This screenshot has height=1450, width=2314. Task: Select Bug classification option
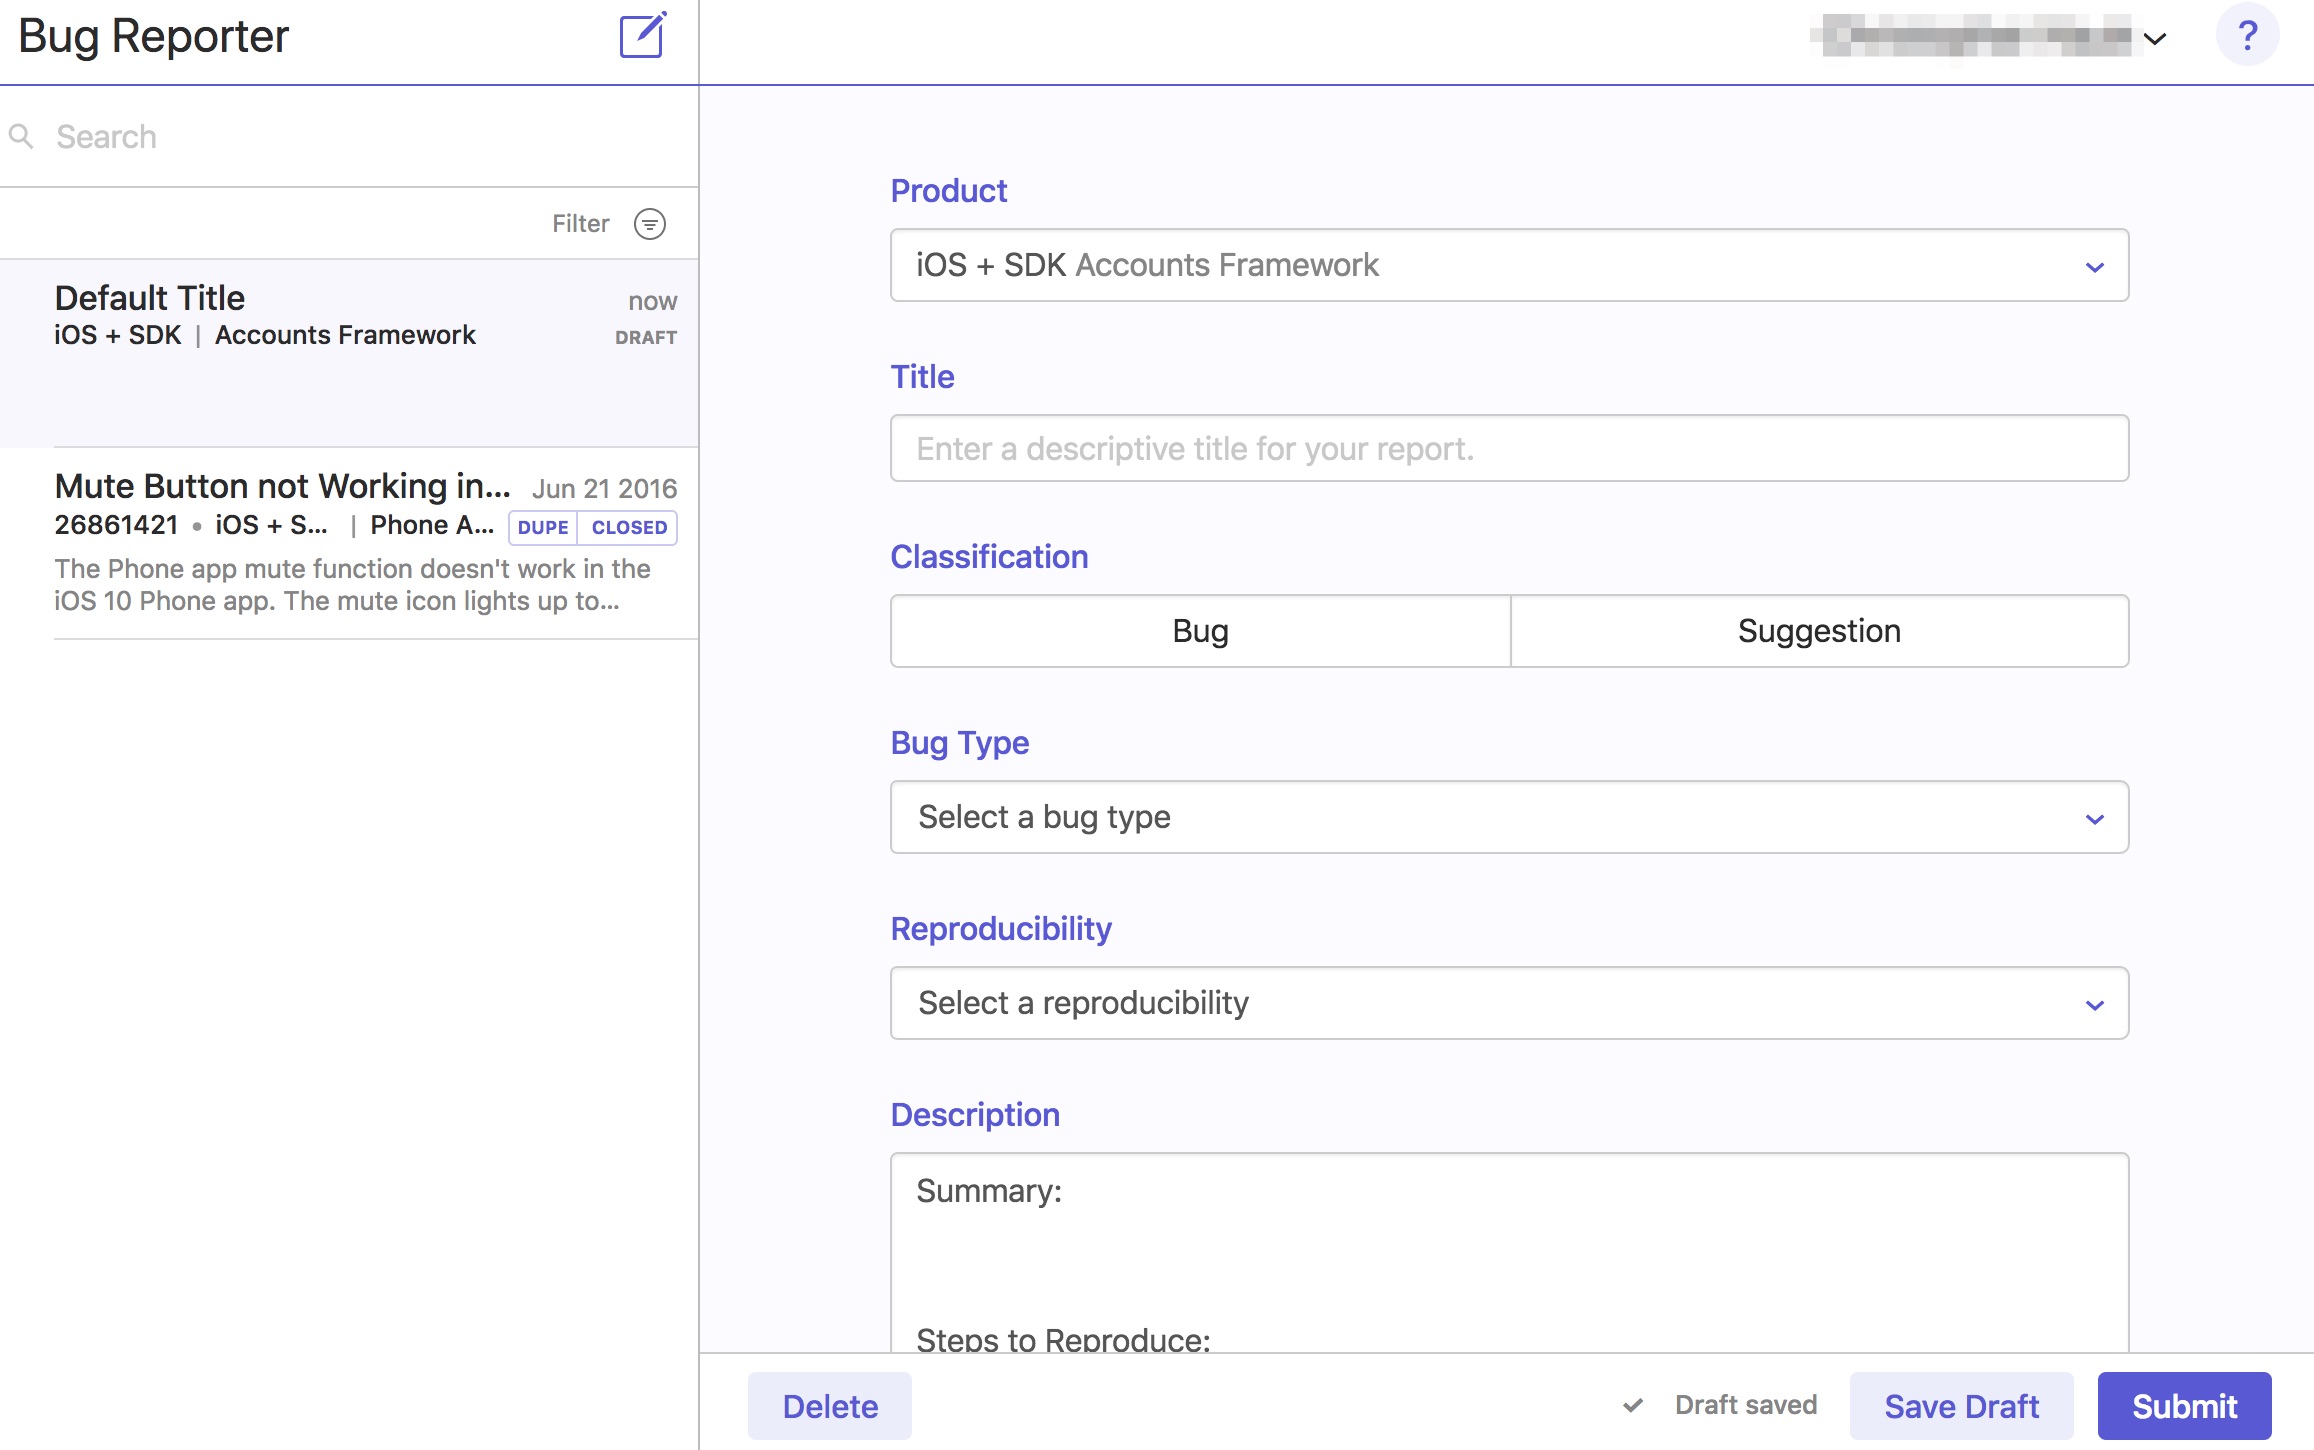(x=1200, y=631)
